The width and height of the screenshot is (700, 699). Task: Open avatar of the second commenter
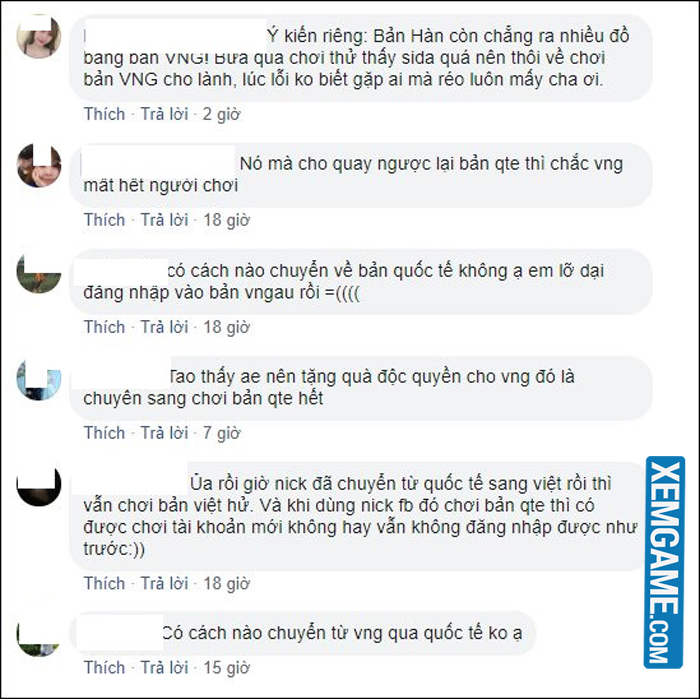point(39,166)
